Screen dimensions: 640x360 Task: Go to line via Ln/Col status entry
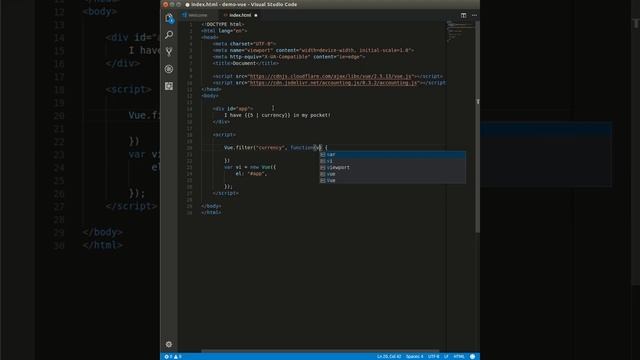(389, 357)
